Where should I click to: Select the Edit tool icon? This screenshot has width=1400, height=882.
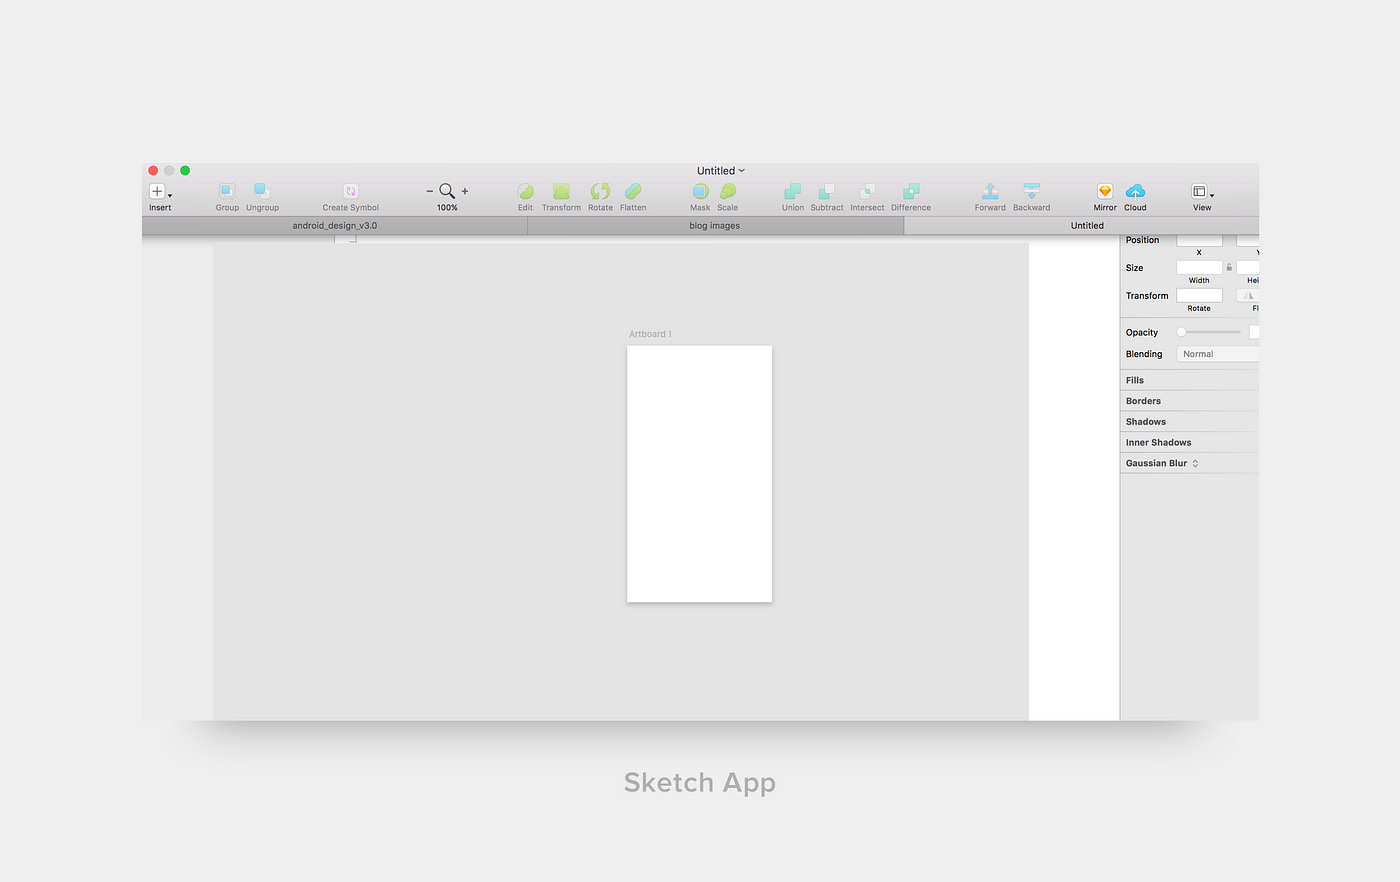click(x=525, y=191)
